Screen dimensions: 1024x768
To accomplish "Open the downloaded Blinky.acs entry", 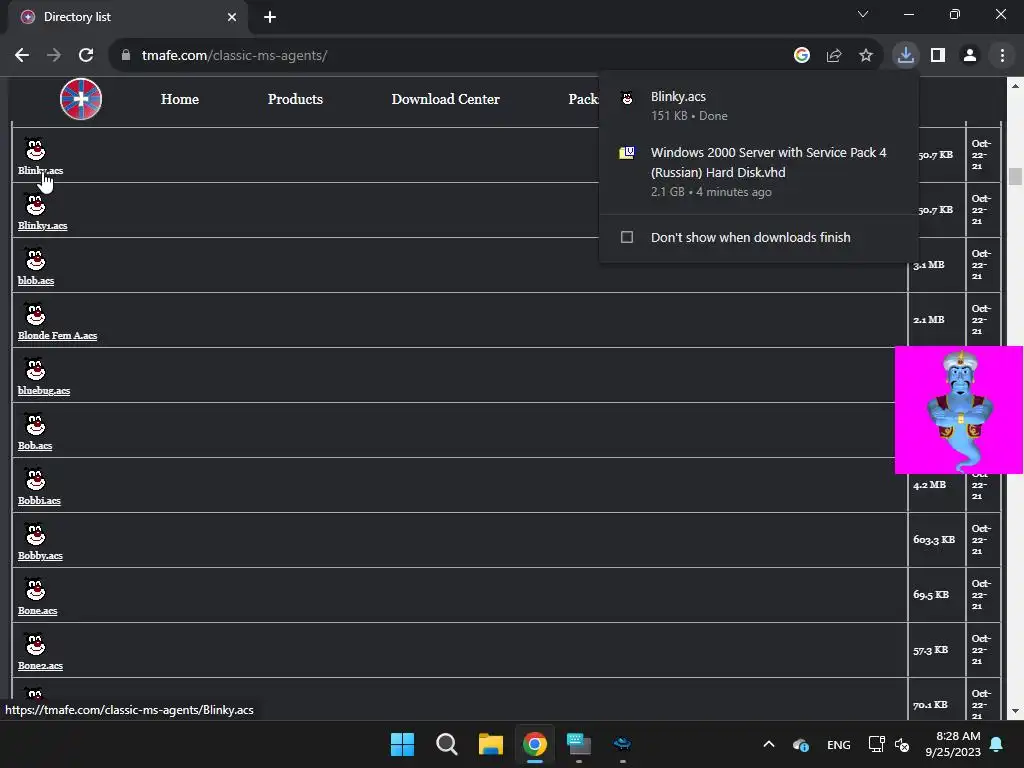I will [x=759, y=106].
